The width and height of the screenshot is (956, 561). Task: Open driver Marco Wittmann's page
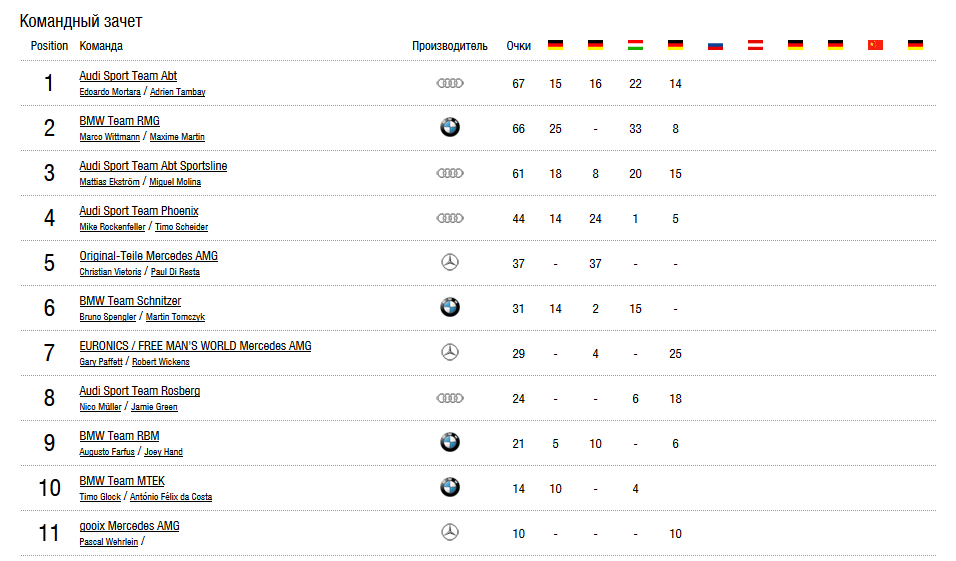pyautogui.click(x=110, y=137)
